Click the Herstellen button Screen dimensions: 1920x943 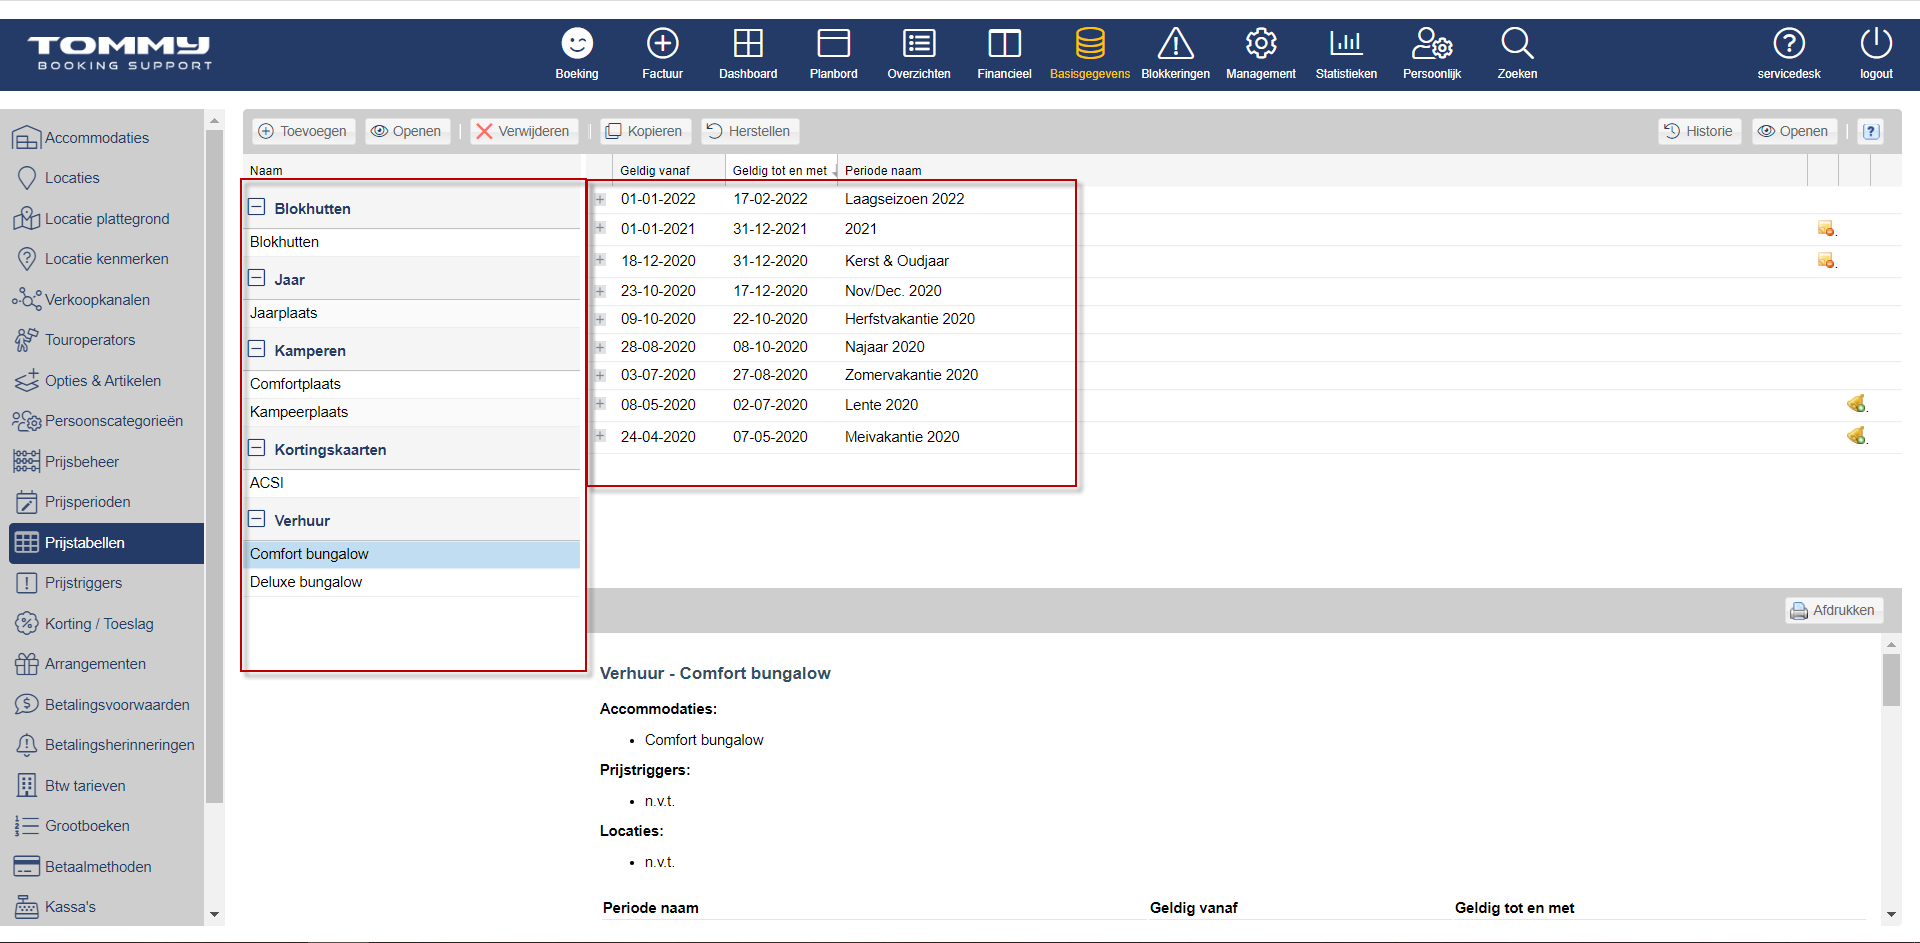(749, 131)
